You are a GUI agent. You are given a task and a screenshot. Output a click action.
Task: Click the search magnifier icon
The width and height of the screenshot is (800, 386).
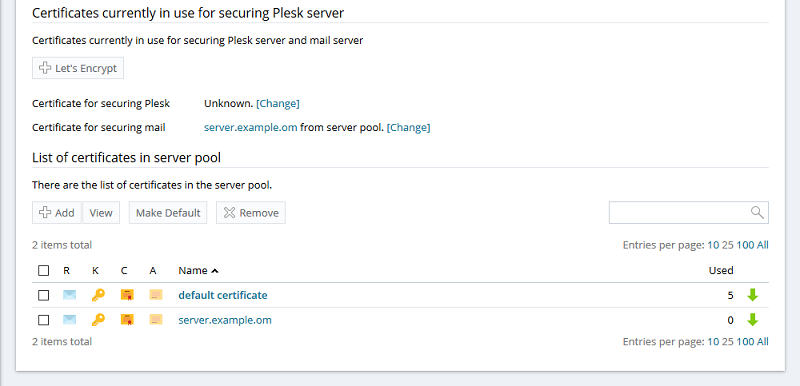tap(757, 213)
